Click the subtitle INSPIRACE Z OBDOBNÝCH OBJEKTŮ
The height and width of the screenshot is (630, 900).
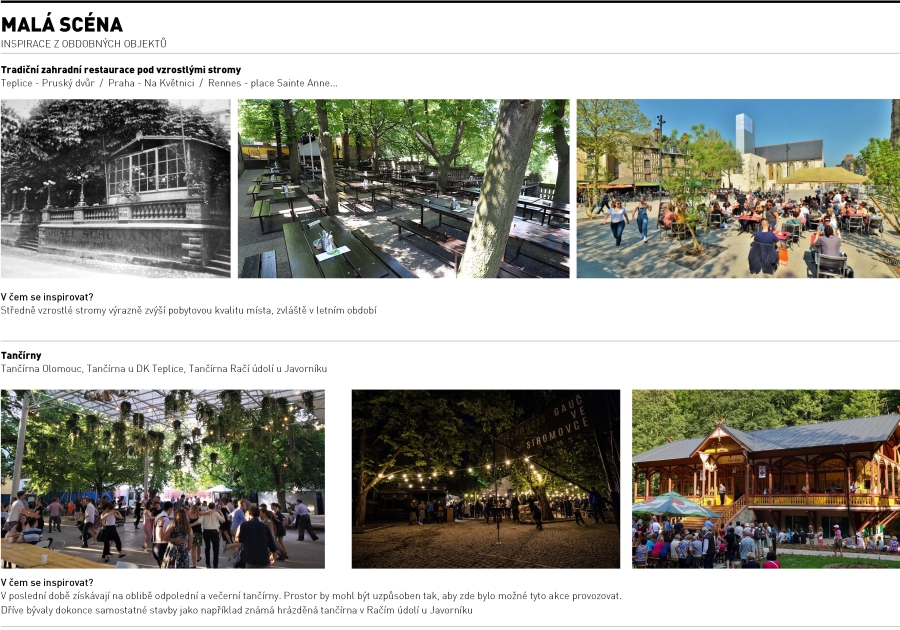[84, 44]
